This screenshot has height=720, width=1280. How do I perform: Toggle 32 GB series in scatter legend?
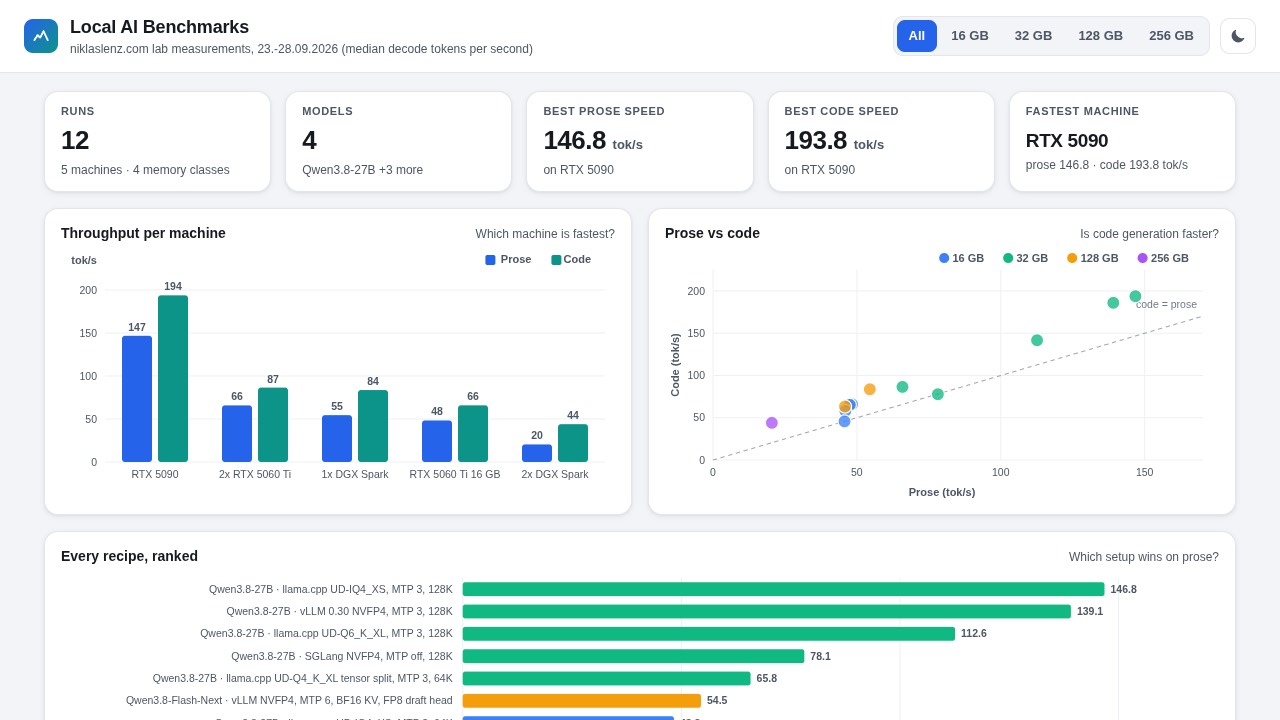1025,258
